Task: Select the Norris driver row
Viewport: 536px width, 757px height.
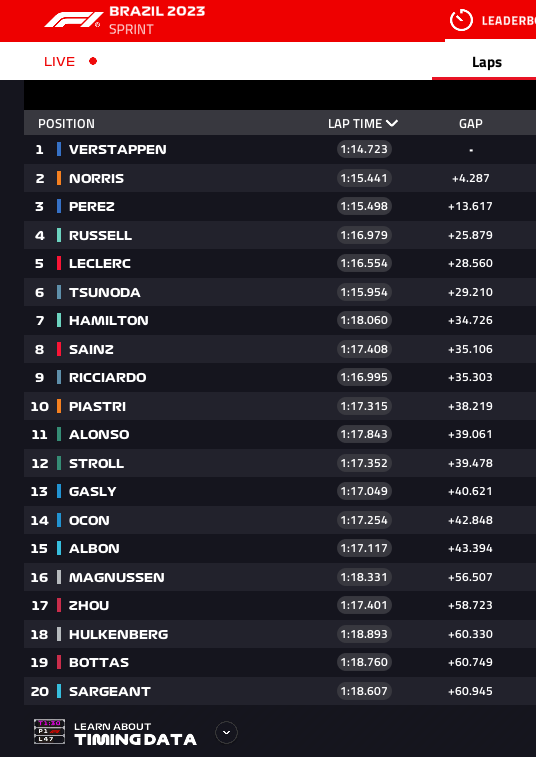Action: (280, 178)
